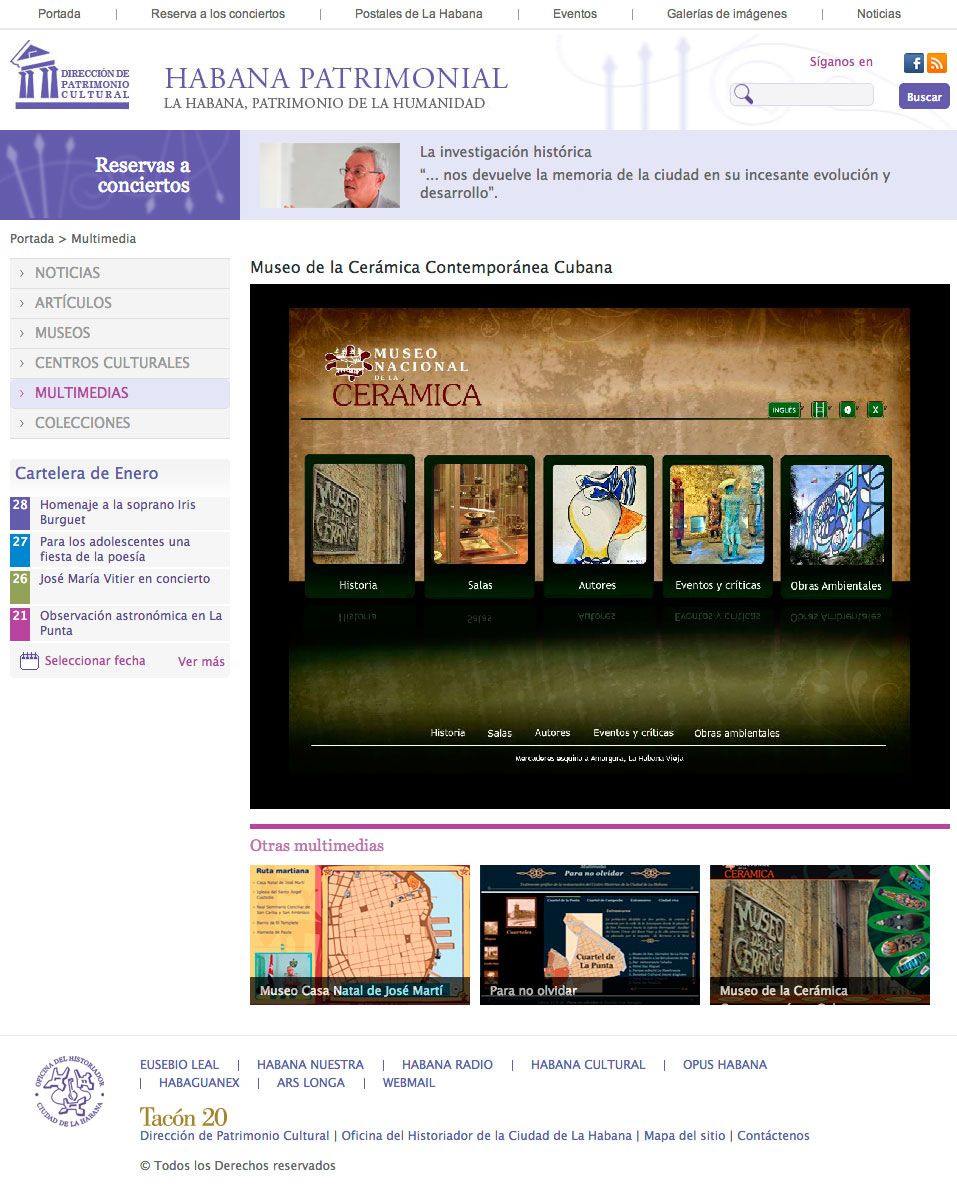Screen dimensions: 957x1202
Task: Click the INGLES language button in multimedia
Action: [x=785, y=409]
